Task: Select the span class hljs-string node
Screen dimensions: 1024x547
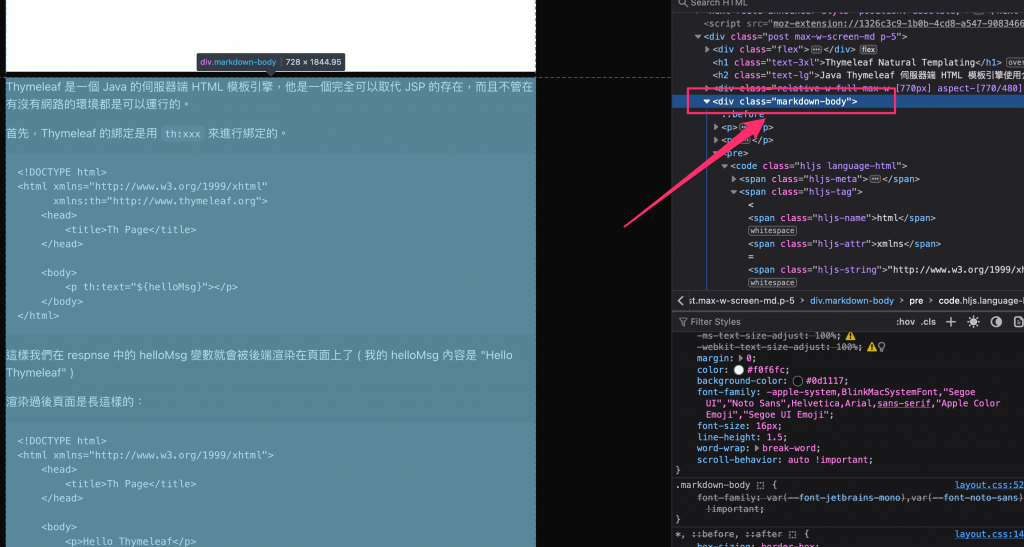Action: [x=886, y=270]
